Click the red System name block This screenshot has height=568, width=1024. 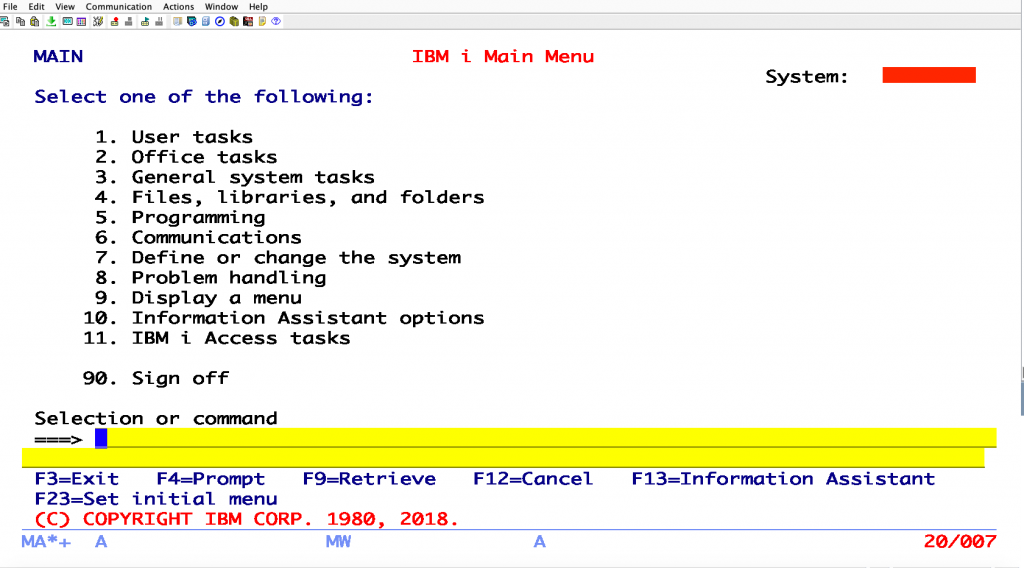(x=928, y=75)
